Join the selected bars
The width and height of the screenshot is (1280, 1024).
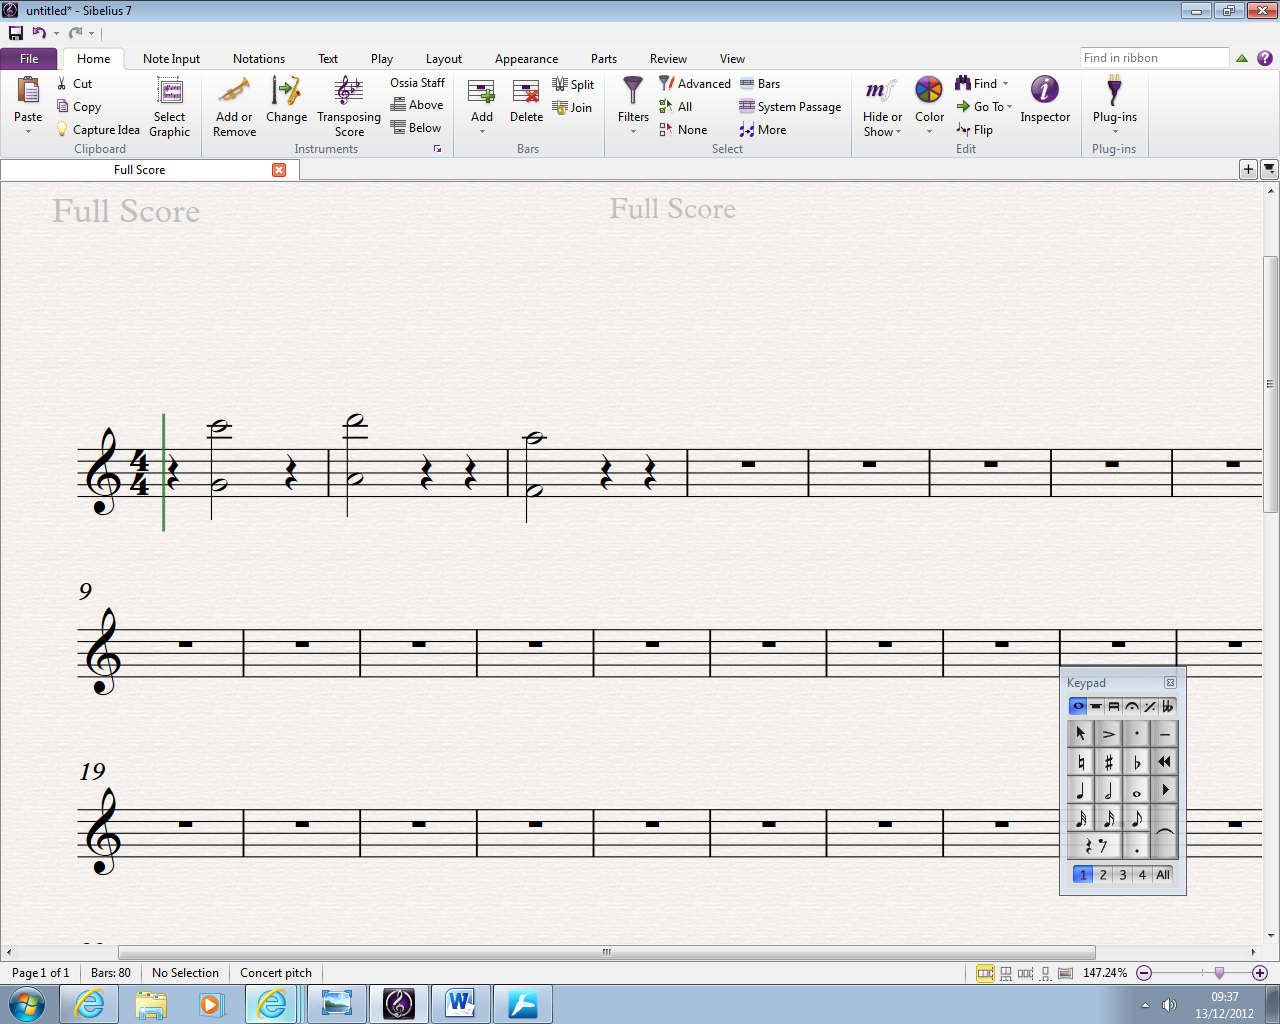click(572, 108)
